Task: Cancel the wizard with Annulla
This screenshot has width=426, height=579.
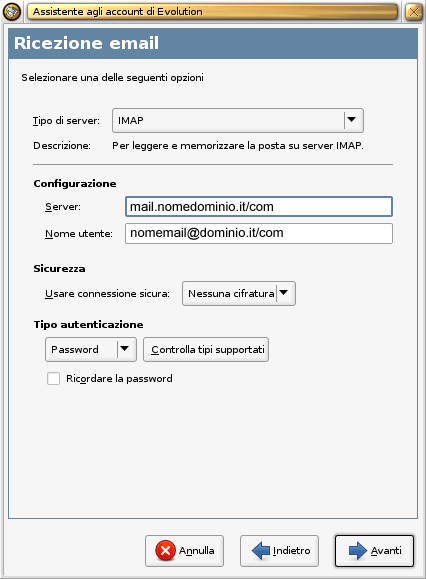Action: (185, 551)
